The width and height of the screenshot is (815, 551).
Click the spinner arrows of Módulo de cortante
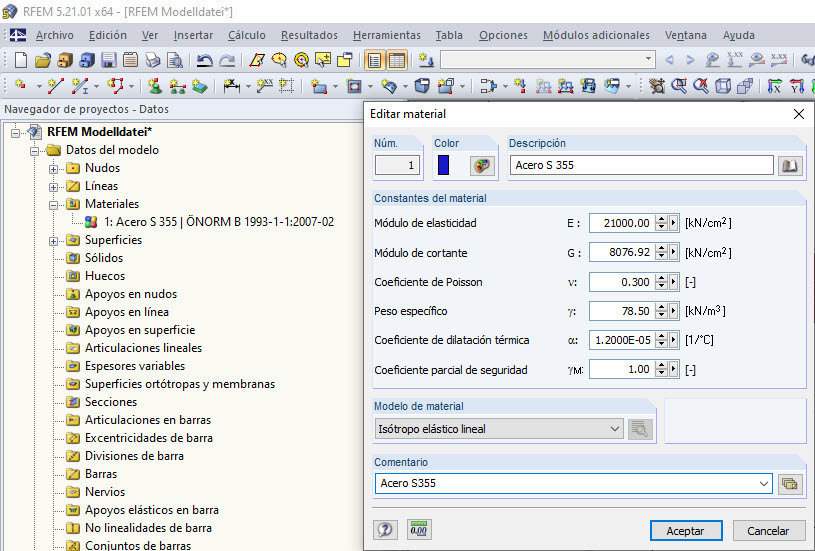661,253
